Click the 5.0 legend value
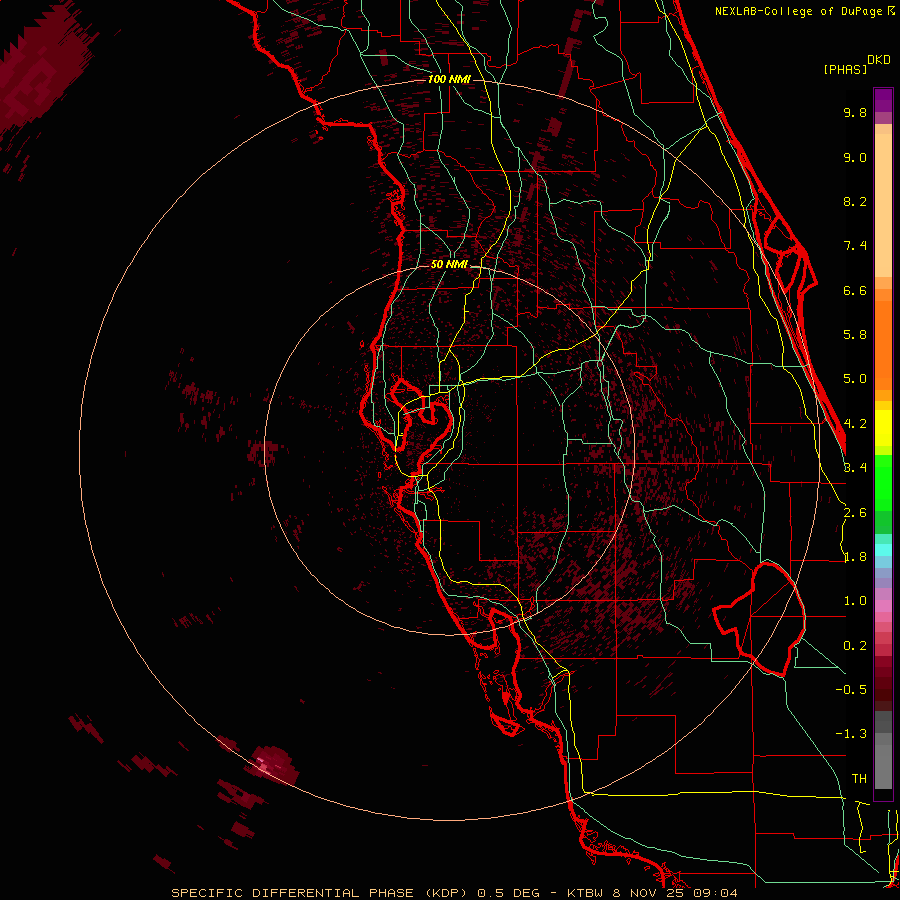This screenshot has height=900, width=900. click(x=855, y=379)
